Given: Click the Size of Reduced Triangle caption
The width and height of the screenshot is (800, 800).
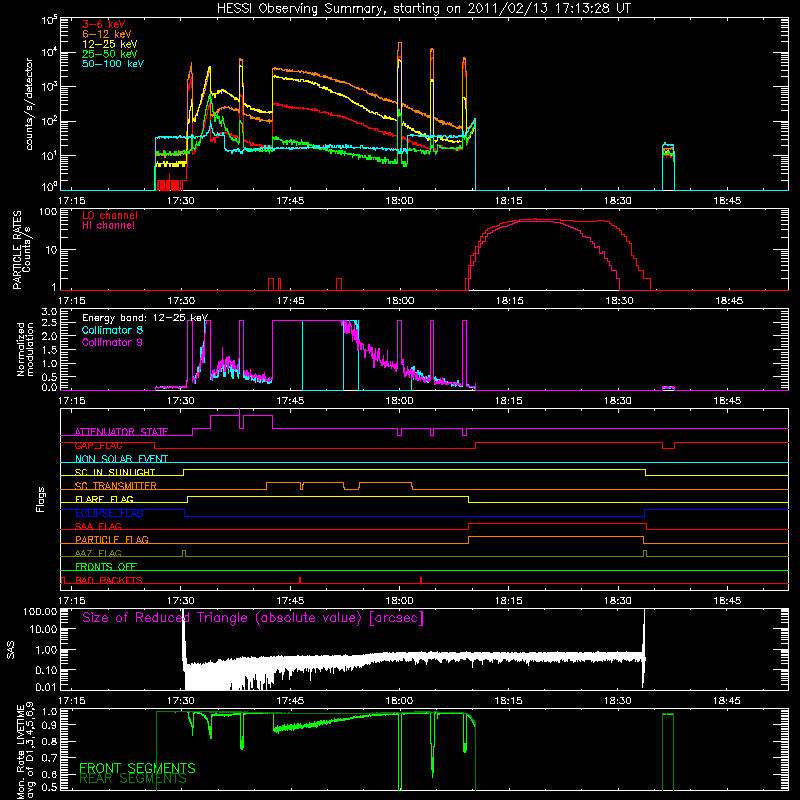Looking at the screenshot, I should point(253,618).
